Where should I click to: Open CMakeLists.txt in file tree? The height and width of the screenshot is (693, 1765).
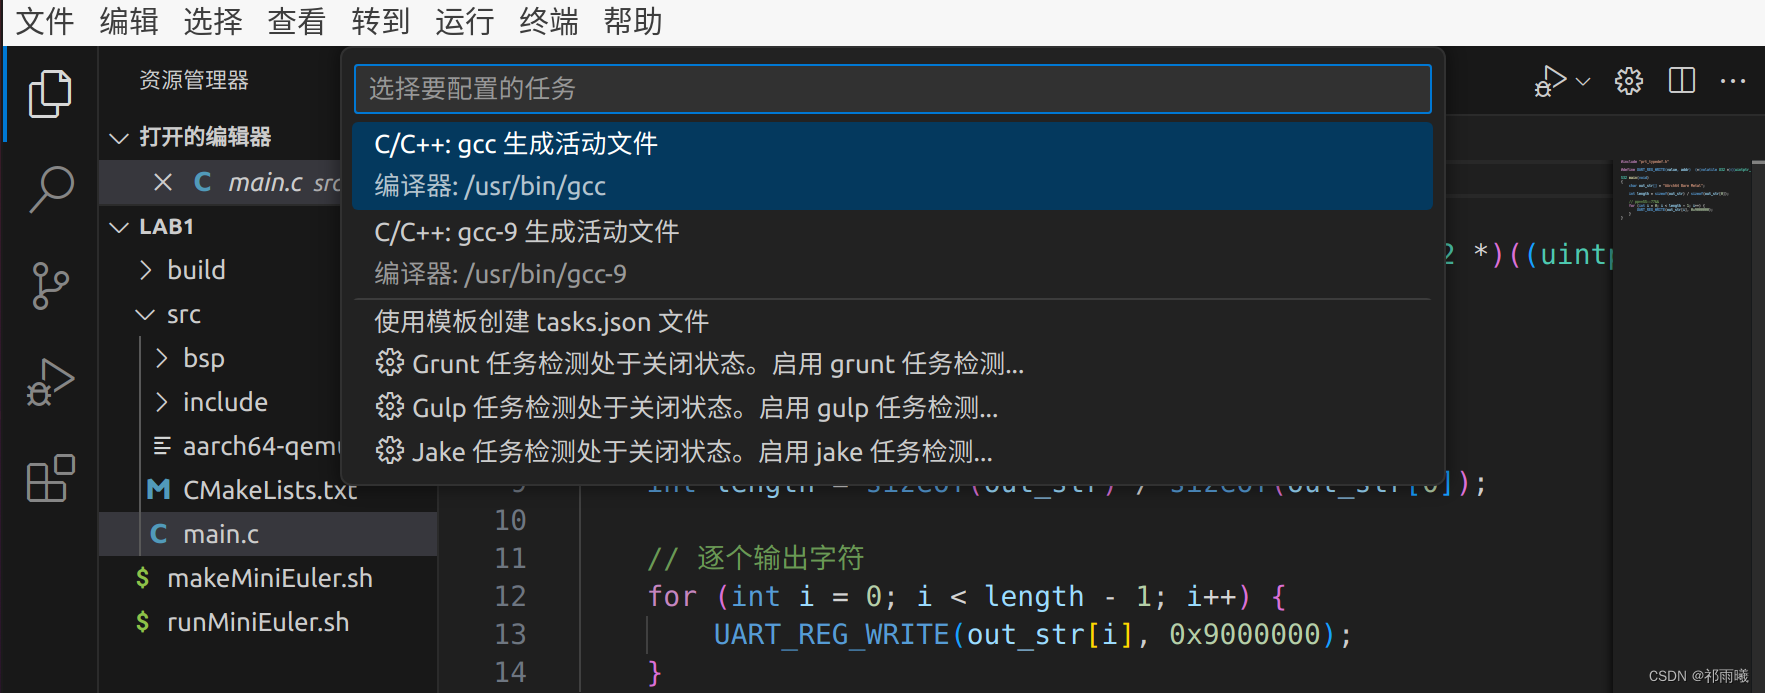pos(270,490)
